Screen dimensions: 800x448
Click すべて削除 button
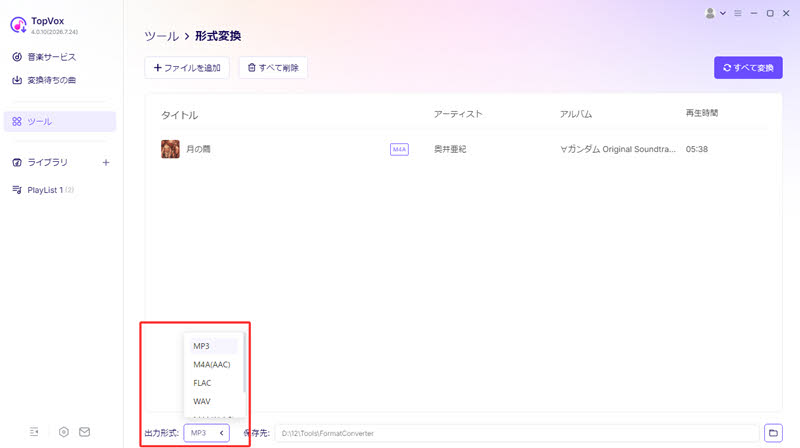(x=273, y=67)
